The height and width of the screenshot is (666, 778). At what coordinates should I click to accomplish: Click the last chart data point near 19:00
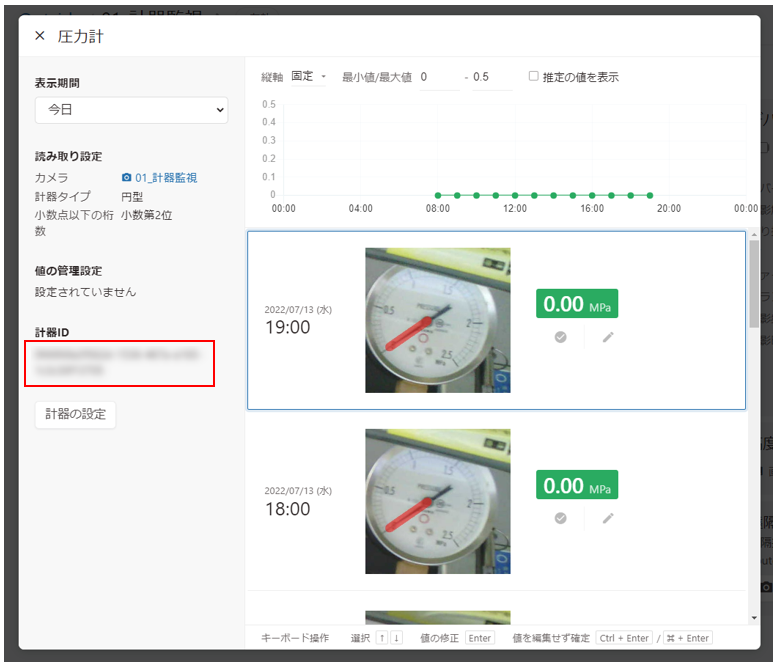(650, 196)
